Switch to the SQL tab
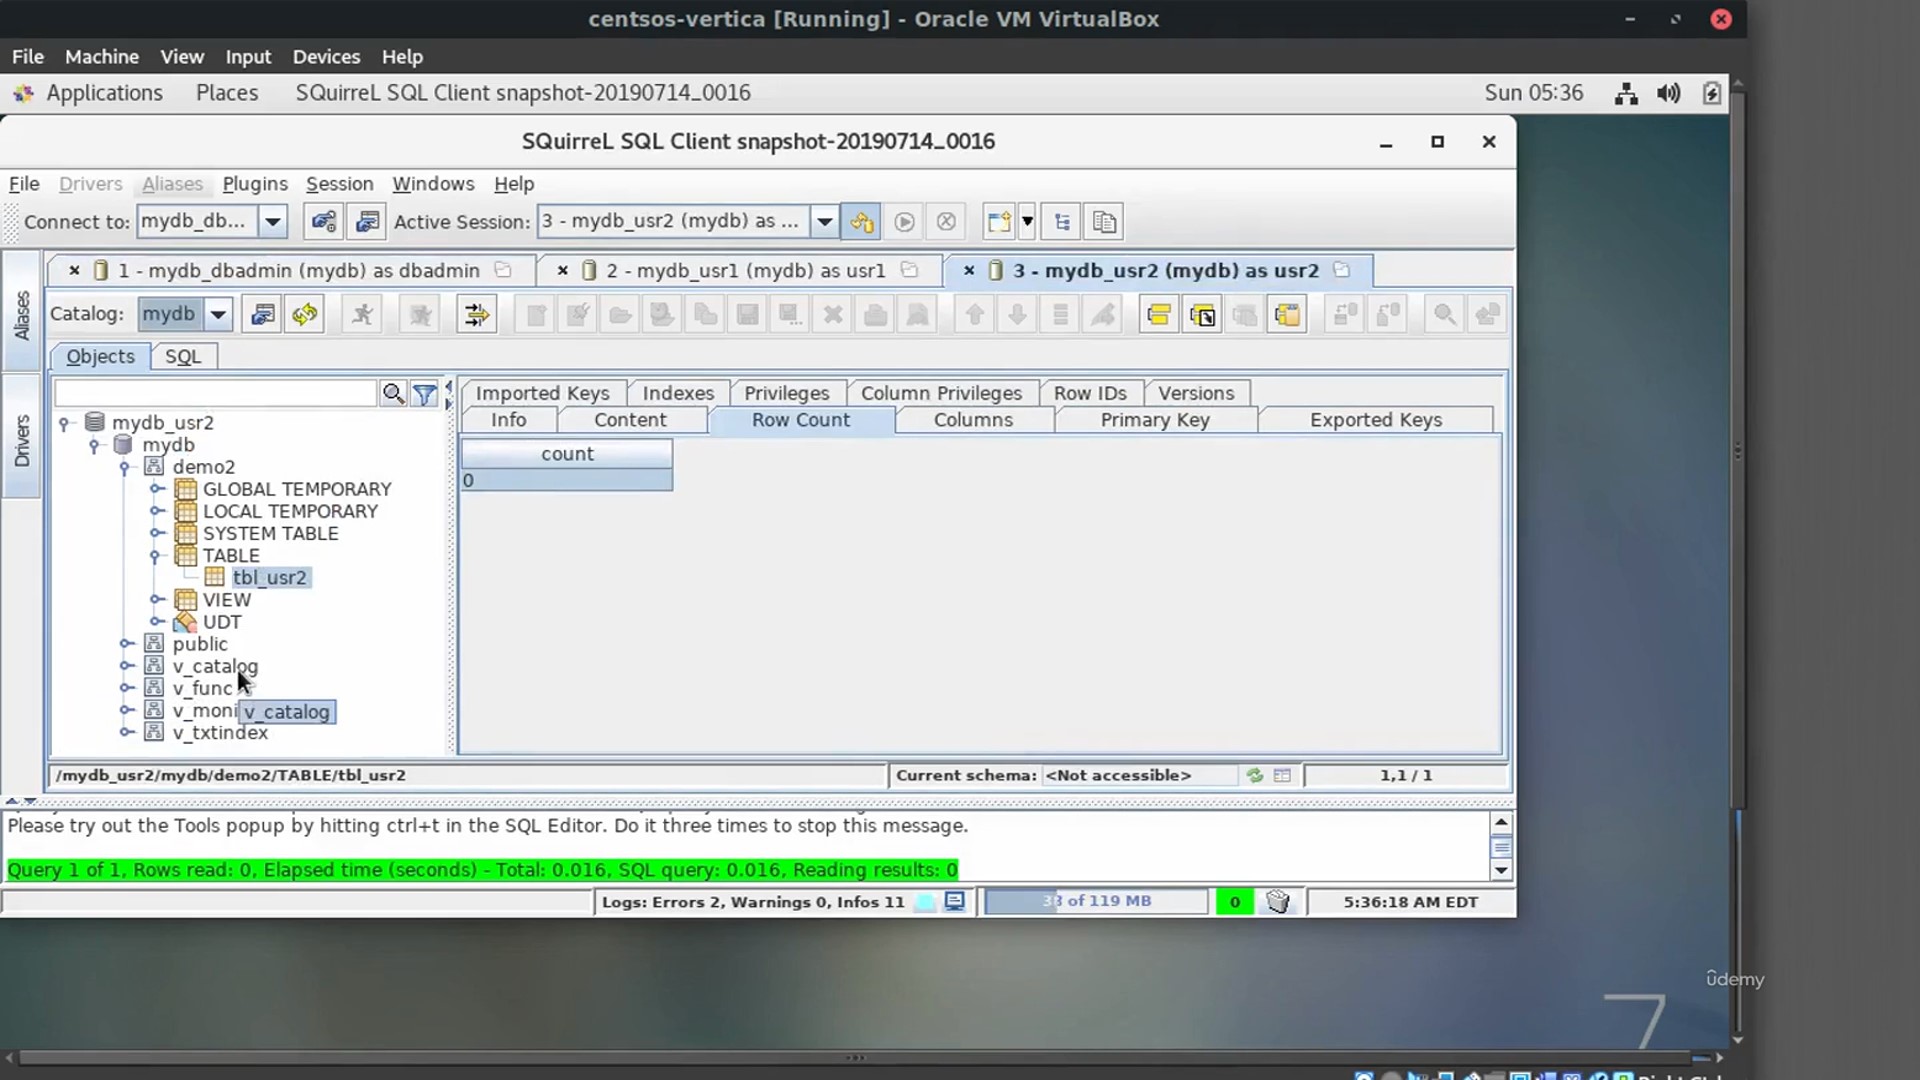The image size is (1920, 1080). click(x=183, y=357)
